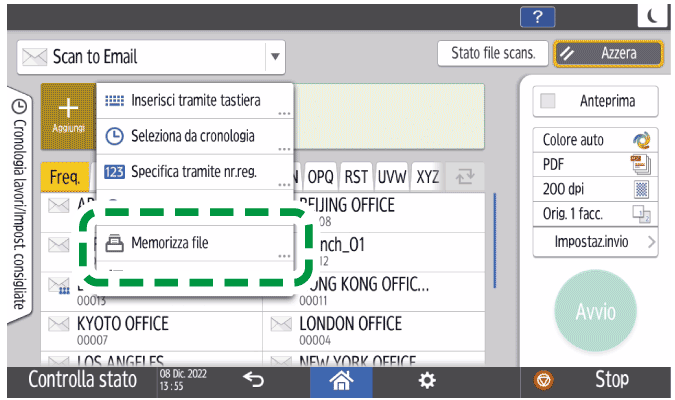Click the 123 icon for Specifica tramite nr.reg.

pos(115,172)
